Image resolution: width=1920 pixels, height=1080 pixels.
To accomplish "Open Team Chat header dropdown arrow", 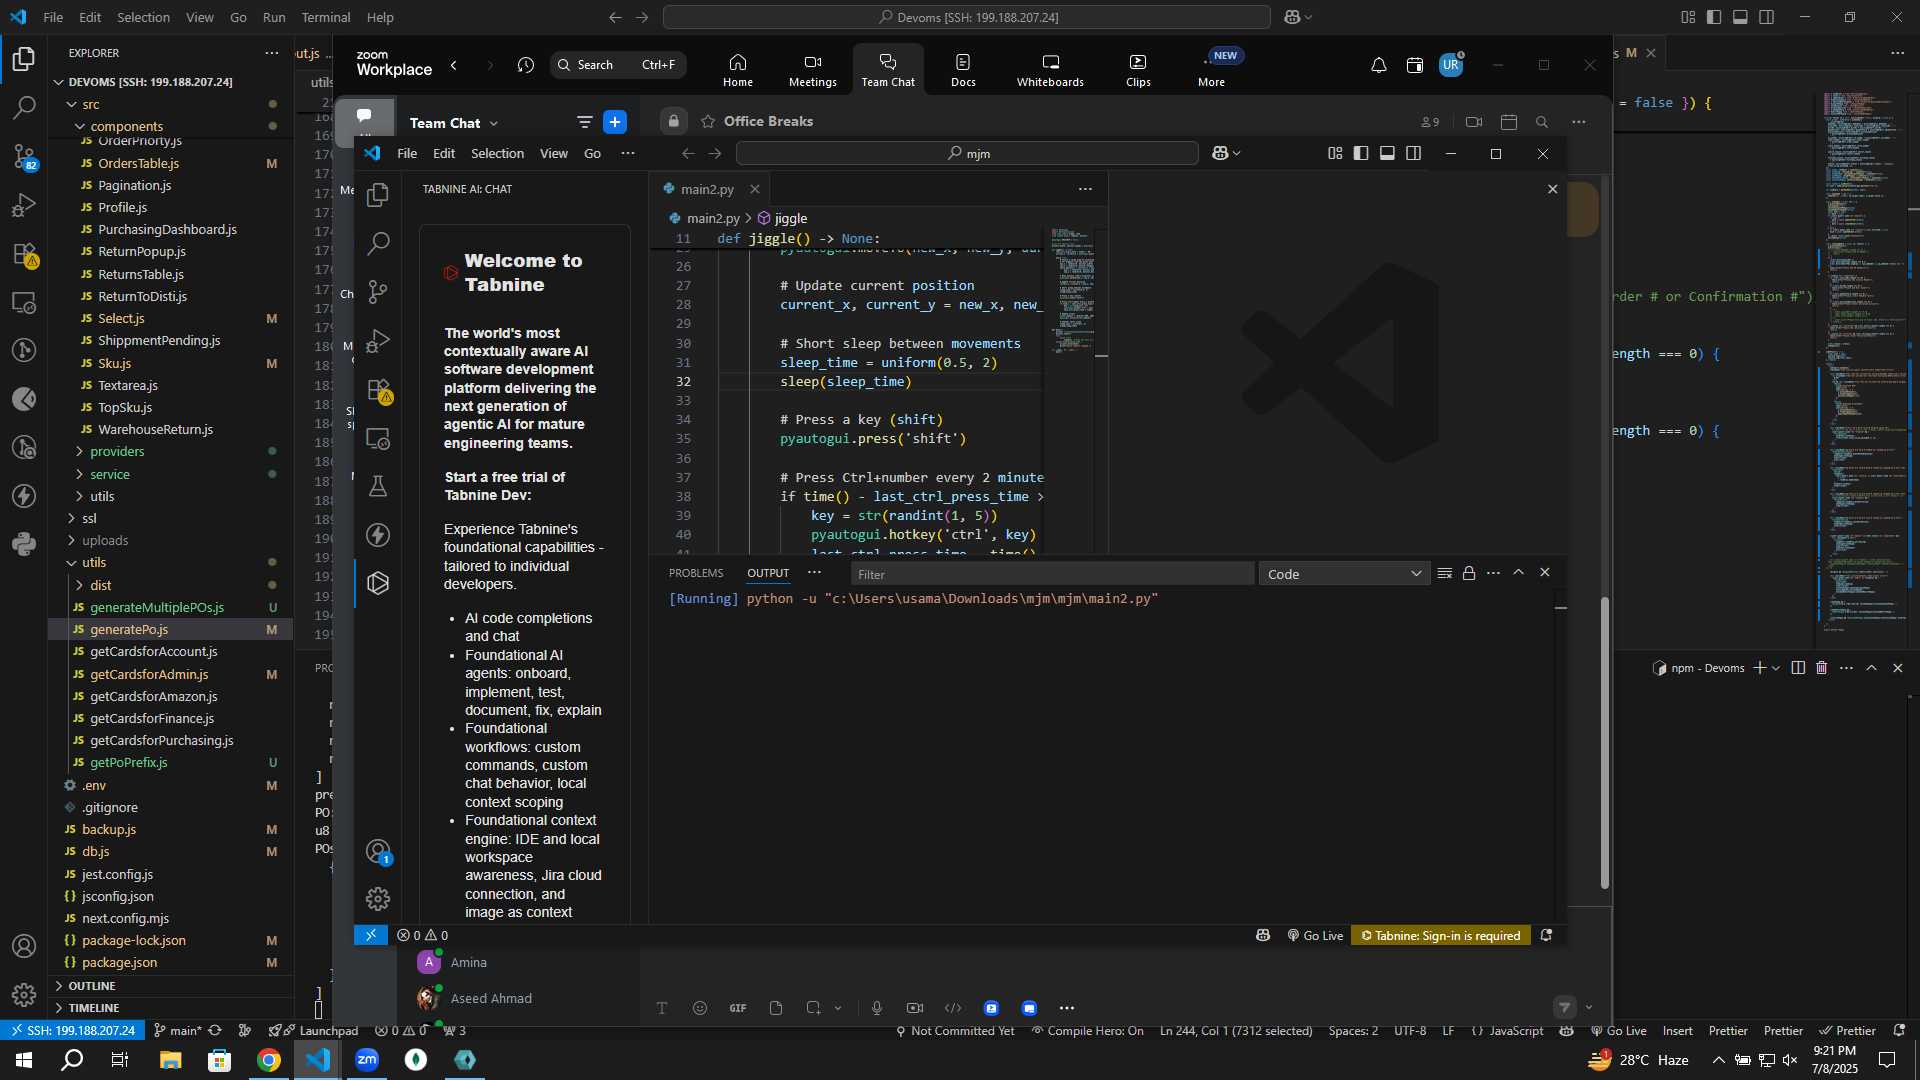I will (494, 123).
